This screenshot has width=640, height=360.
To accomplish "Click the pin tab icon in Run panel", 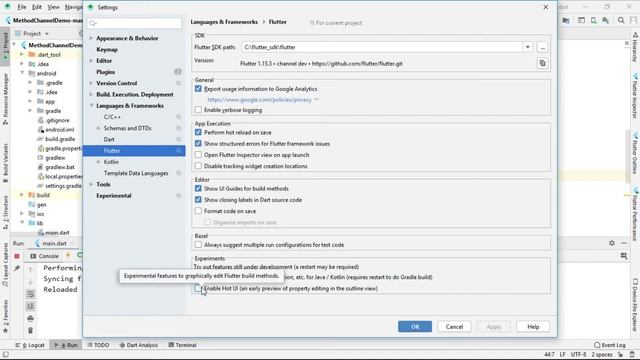I will pyautogui.click(x=17, y=268).
